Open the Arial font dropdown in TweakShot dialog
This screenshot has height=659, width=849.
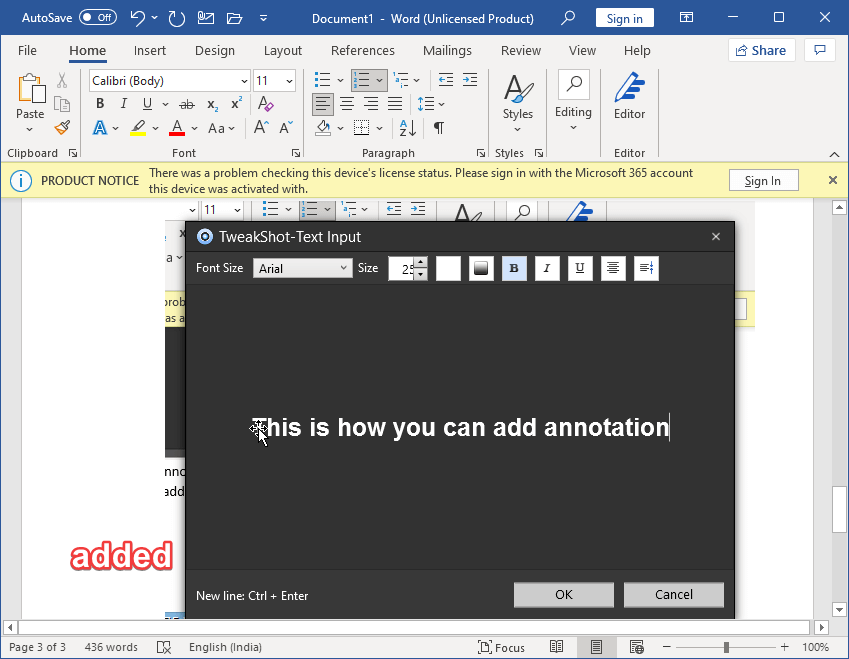pos(303,268)
